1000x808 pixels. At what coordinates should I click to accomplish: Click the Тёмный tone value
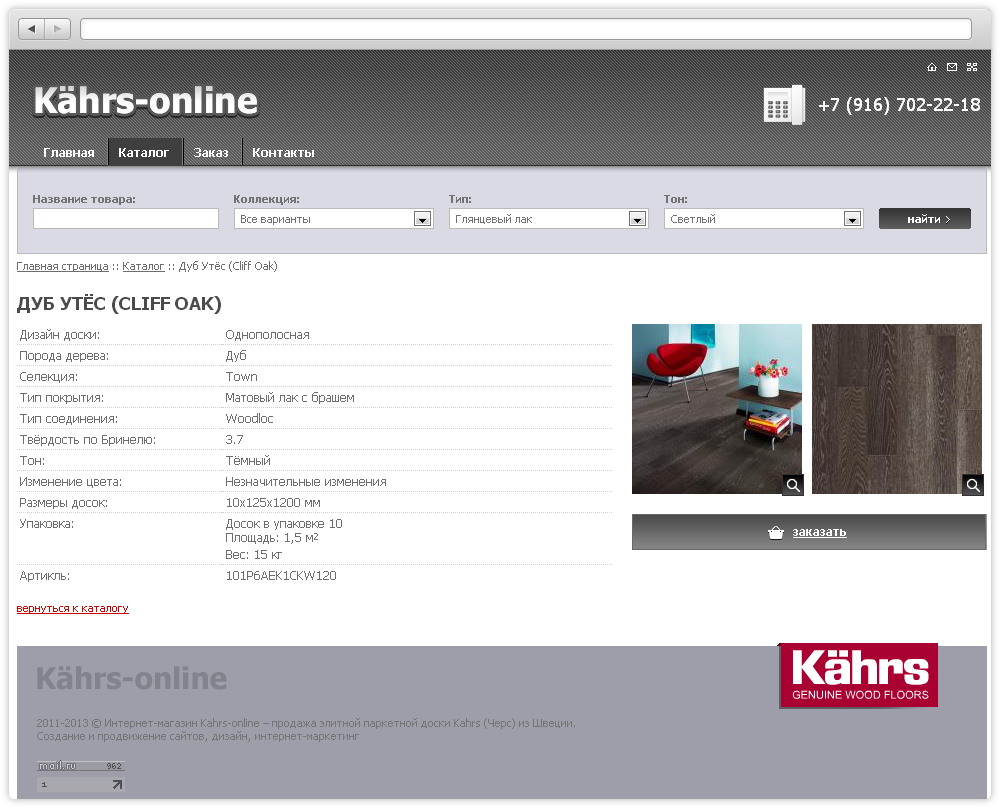[x=248, y=461]
